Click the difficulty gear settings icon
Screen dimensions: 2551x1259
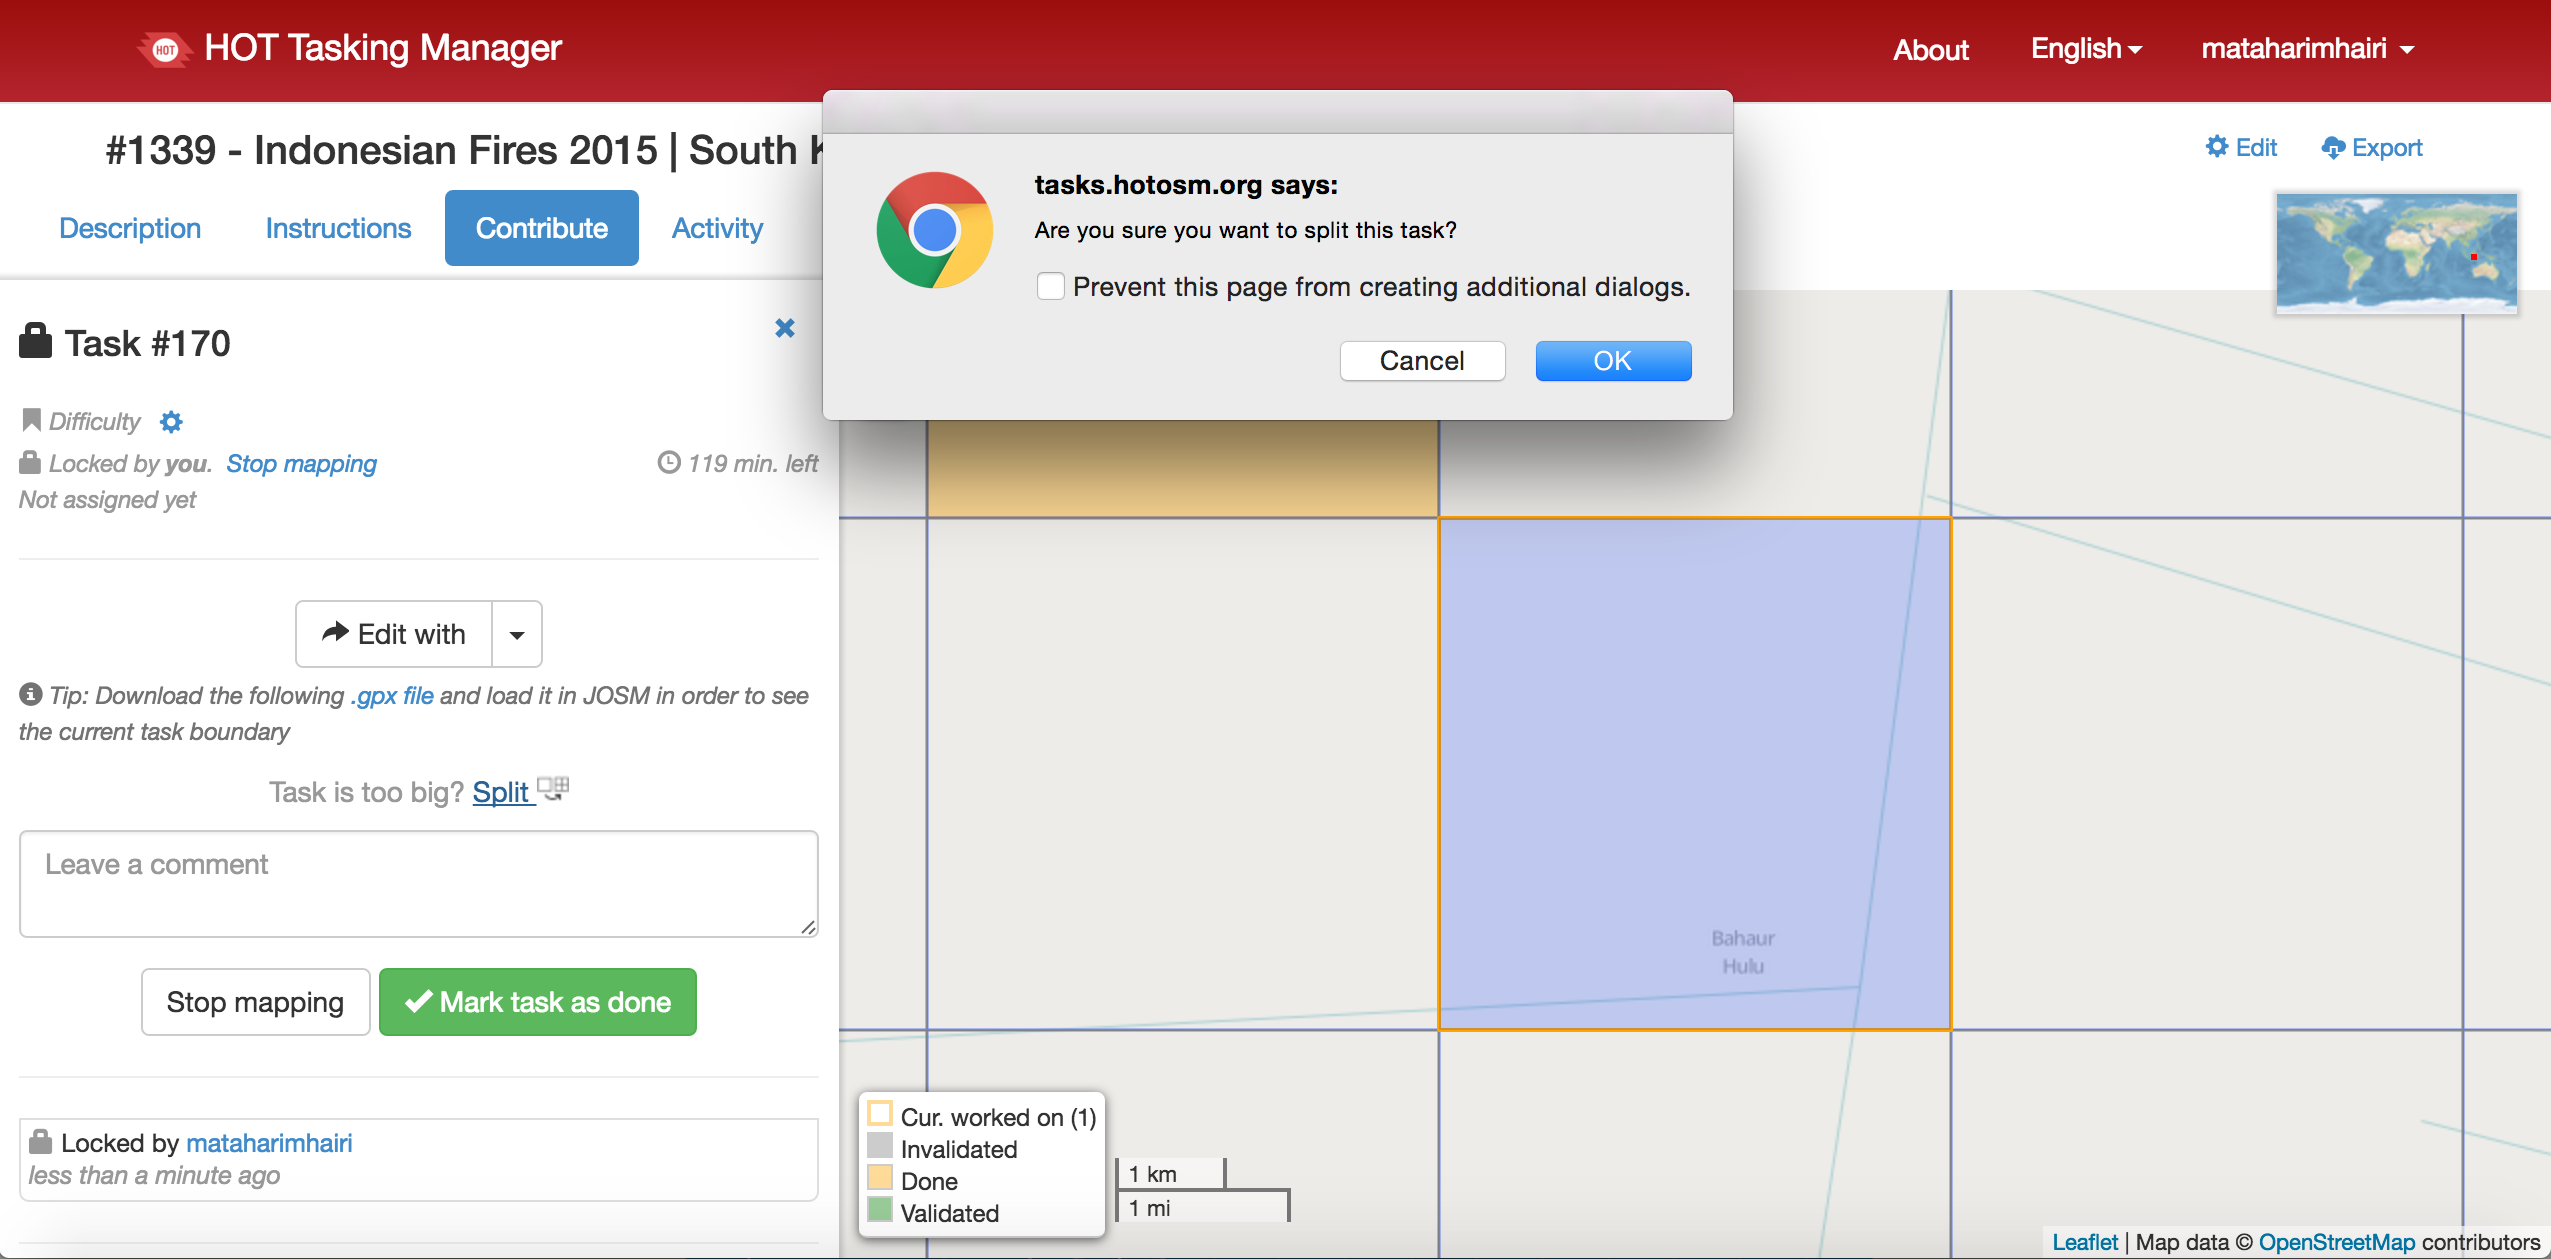pos(171,422)
